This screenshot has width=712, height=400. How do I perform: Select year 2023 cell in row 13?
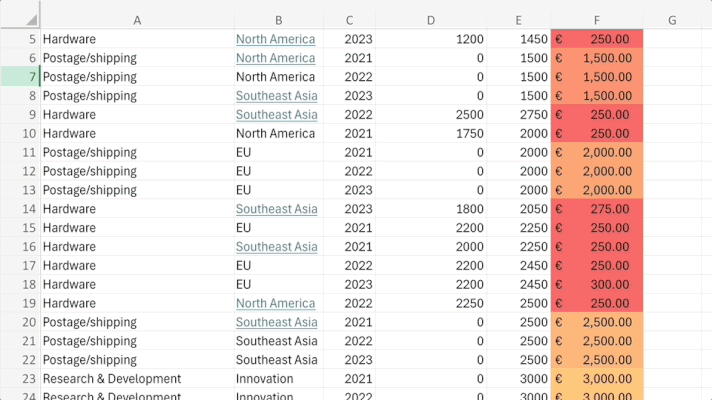pos(349,190)
